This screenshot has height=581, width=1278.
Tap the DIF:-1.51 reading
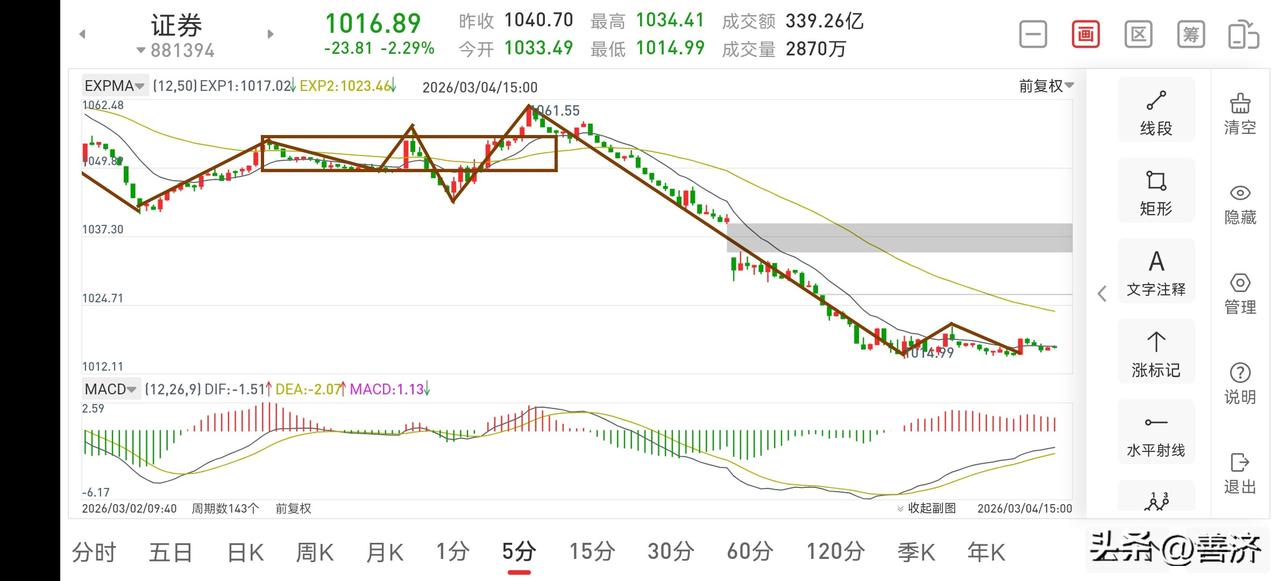pos(238,389)
